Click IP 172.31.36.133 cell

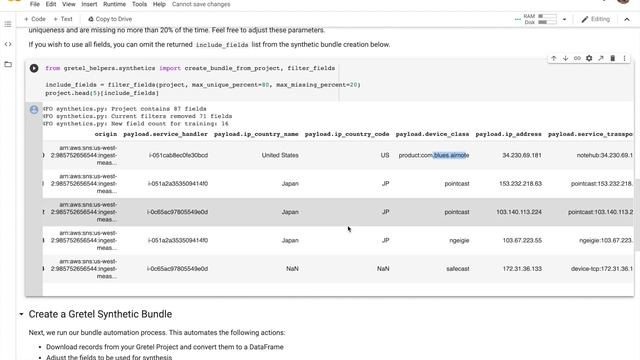(x=522, y=269)
